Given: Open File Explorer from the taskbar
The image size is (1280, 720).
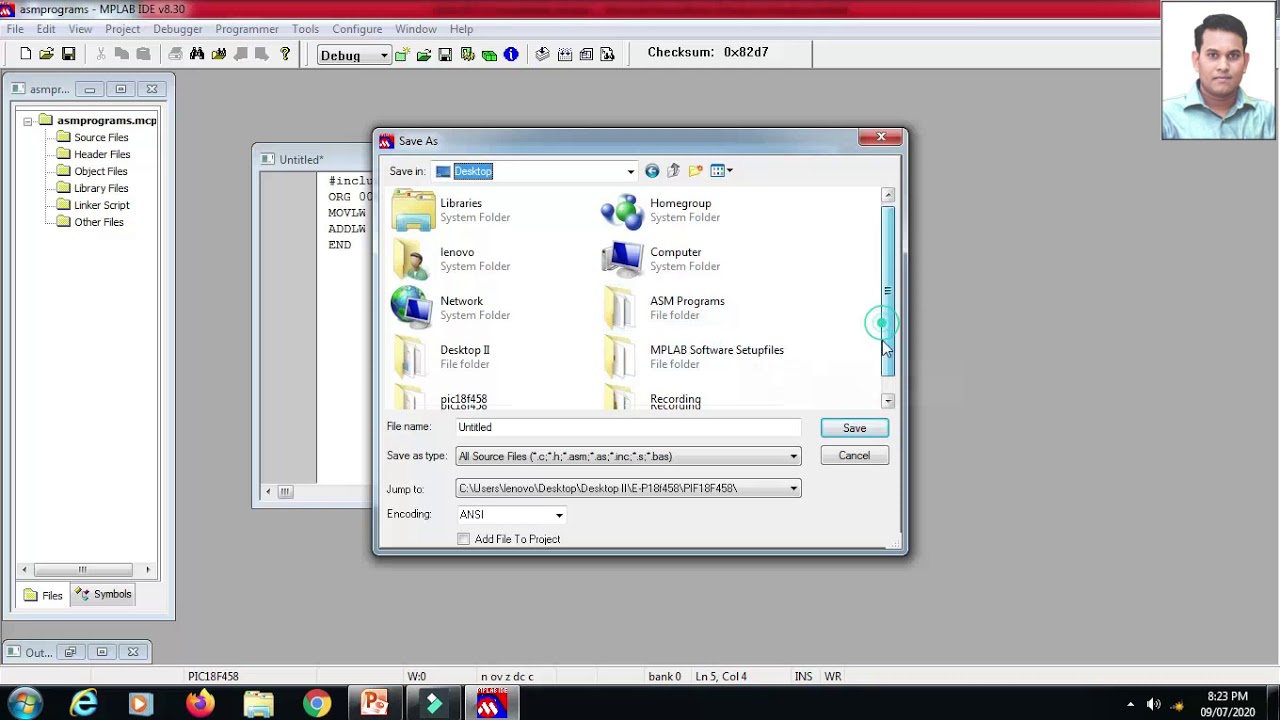Looking at the screenshot, I should (x=258, y=703).
